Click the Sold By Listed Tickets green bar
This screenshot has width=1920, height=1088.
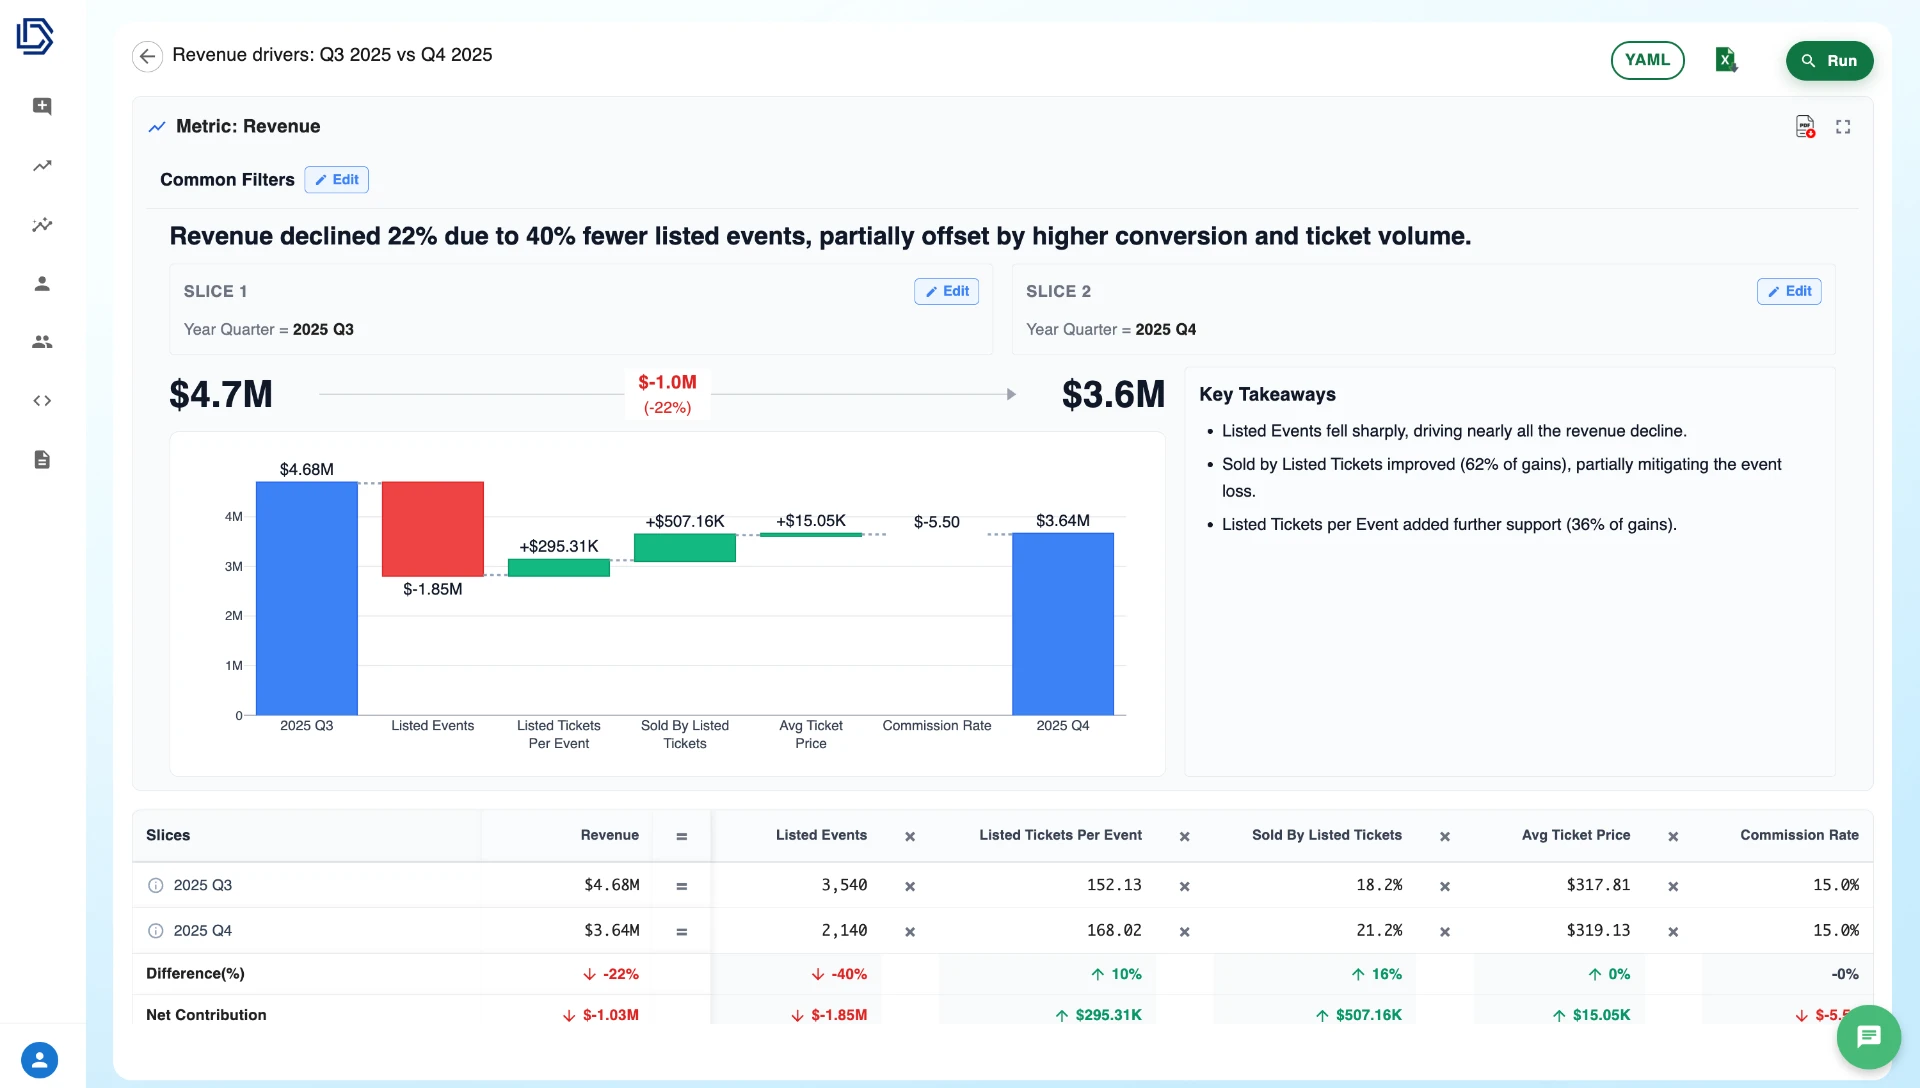click(685, 548)
